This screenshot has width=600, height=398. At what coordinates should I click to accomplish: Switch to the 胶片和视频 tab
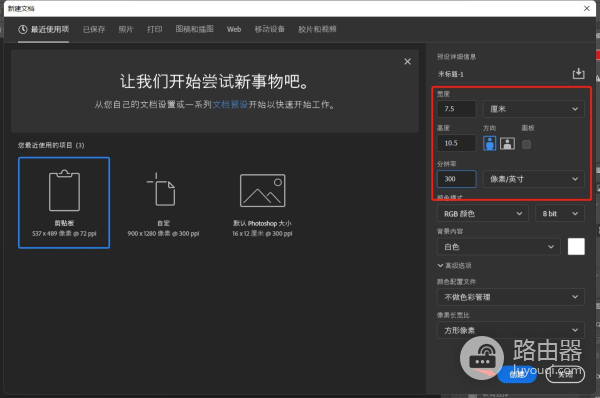tap(317, 29)
